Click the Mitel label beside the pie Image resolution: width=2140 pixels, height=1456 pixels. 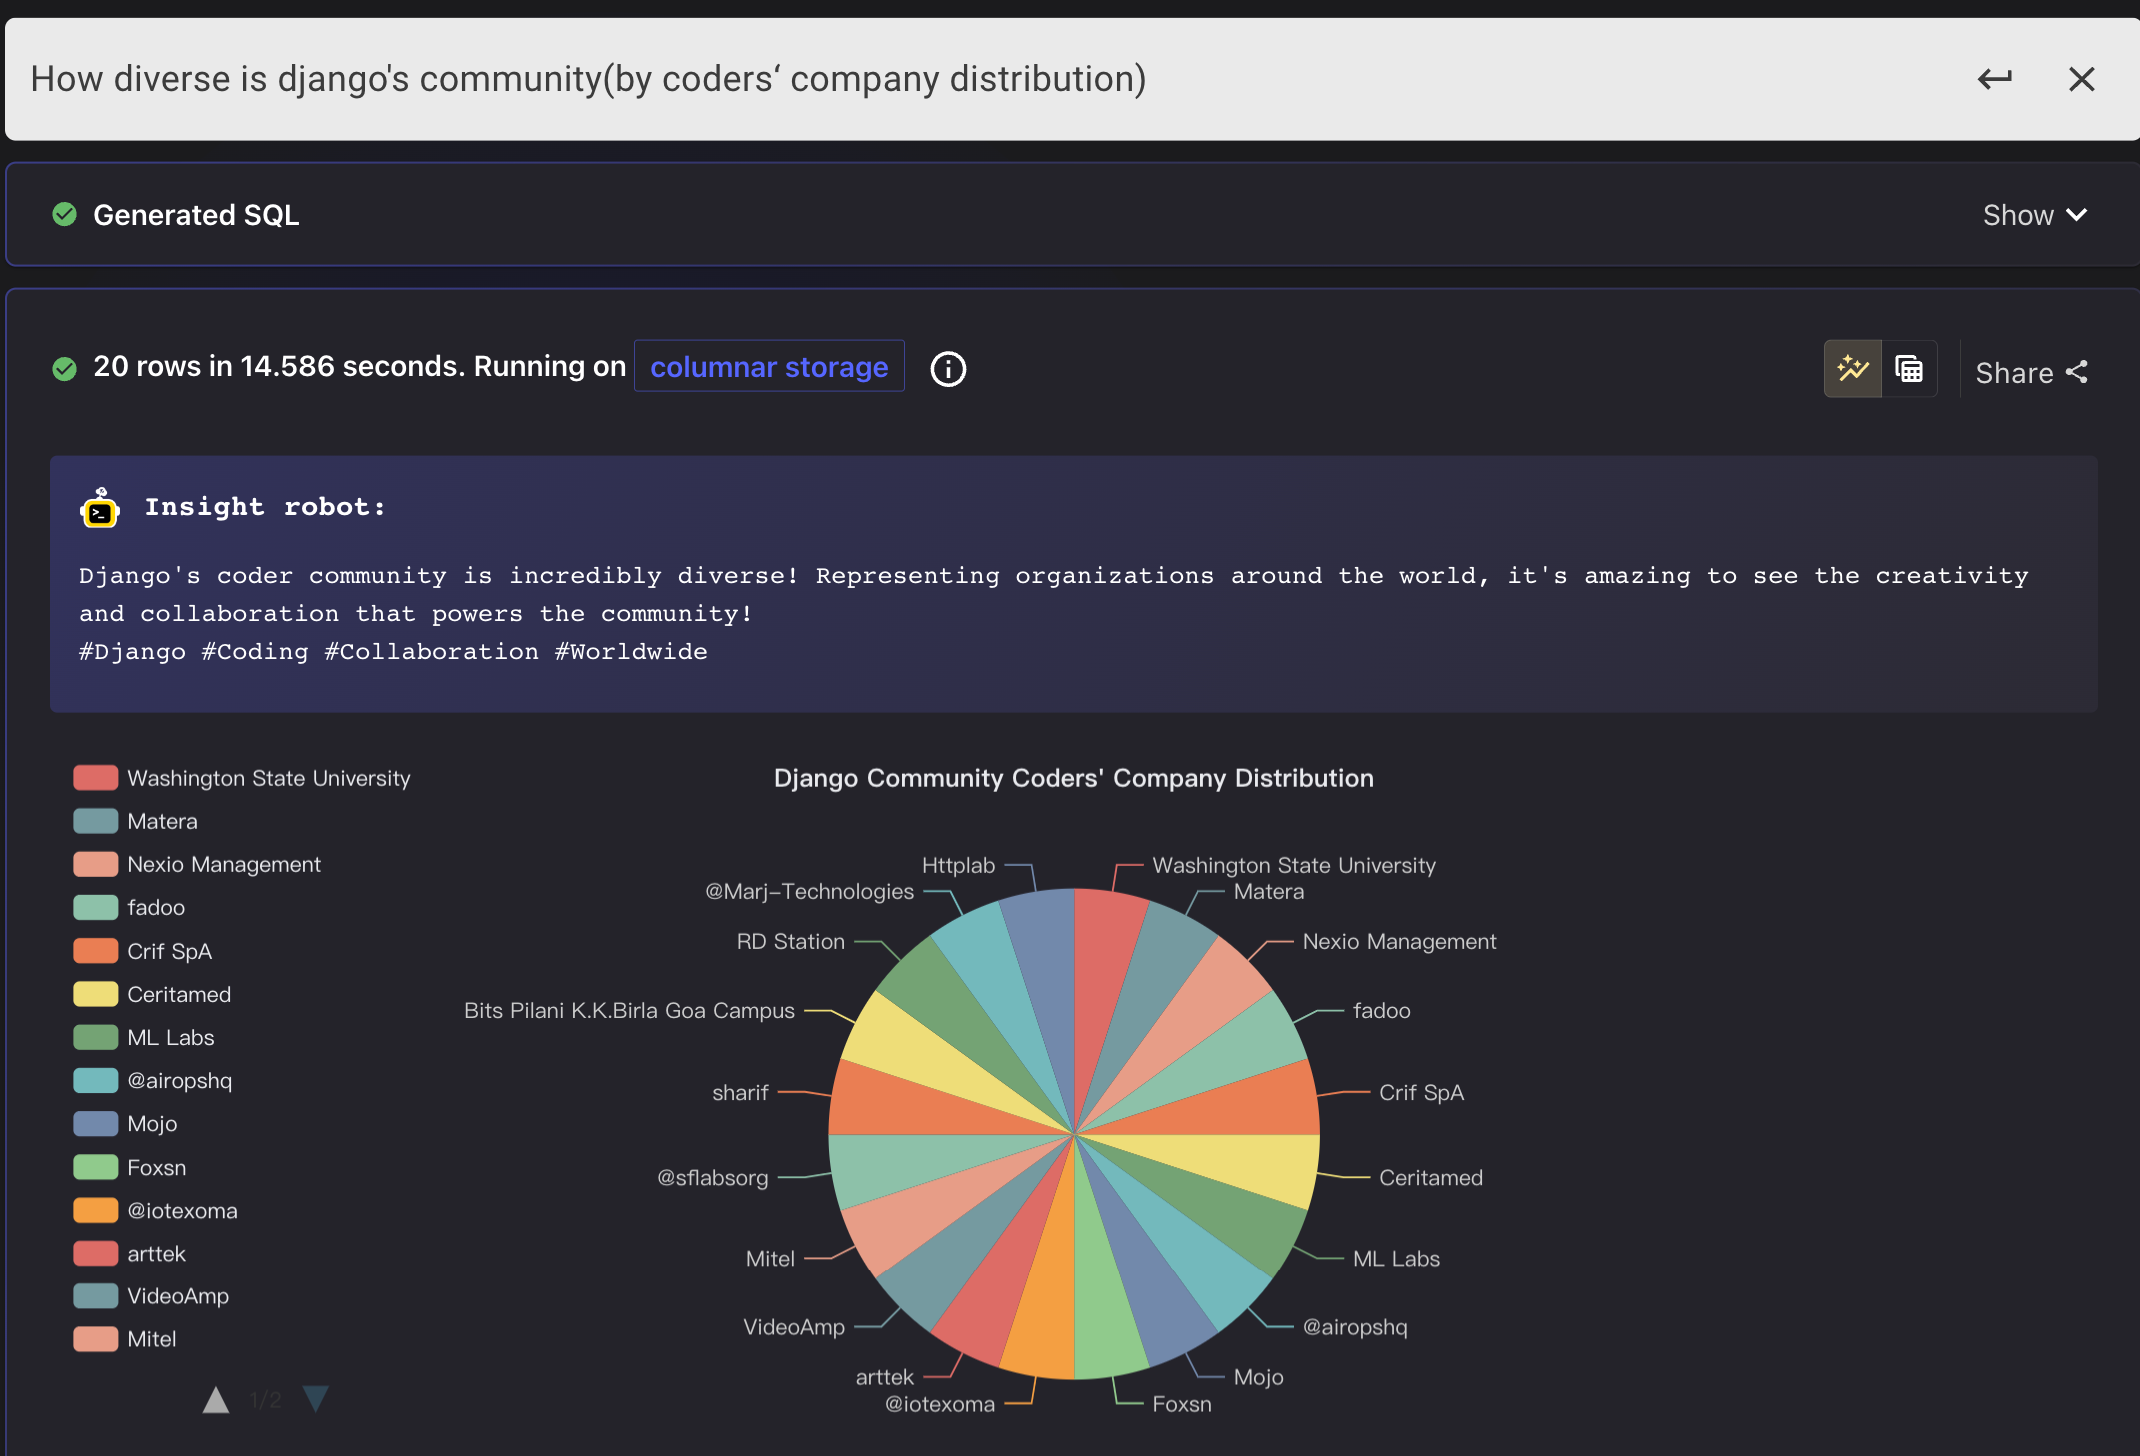(770, 1259)
